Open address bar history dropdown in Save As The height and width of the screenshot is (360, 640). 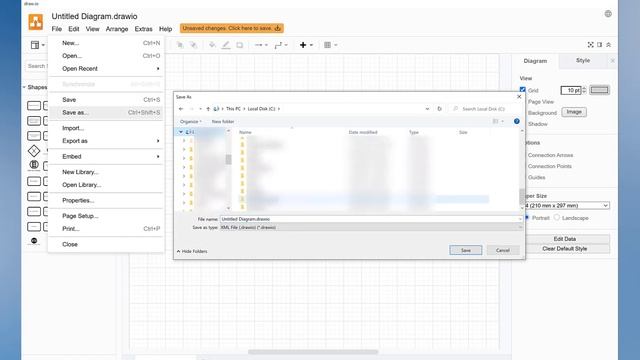coord(427,109)
